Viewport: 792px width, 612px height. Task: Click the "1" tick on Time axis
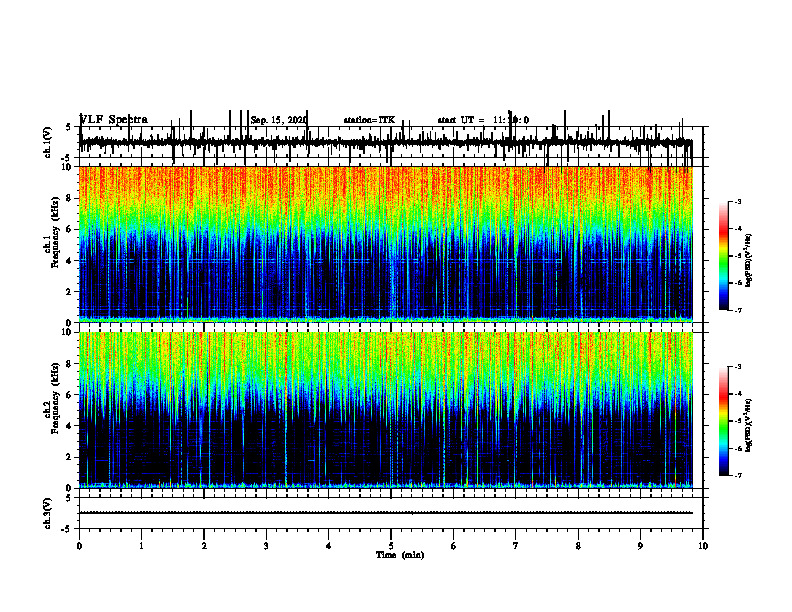(141, 546)
